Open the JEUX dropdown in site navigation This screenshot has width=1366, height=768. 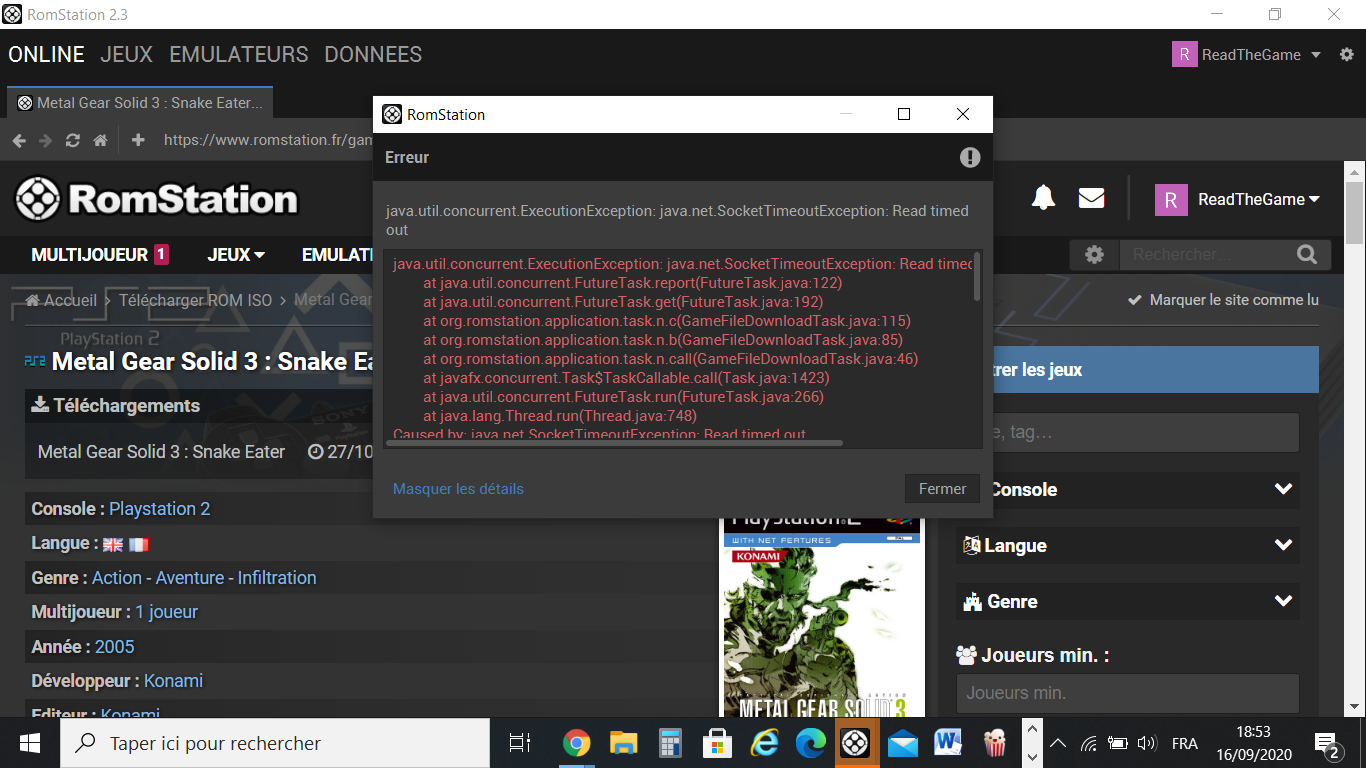pos(236,255)
